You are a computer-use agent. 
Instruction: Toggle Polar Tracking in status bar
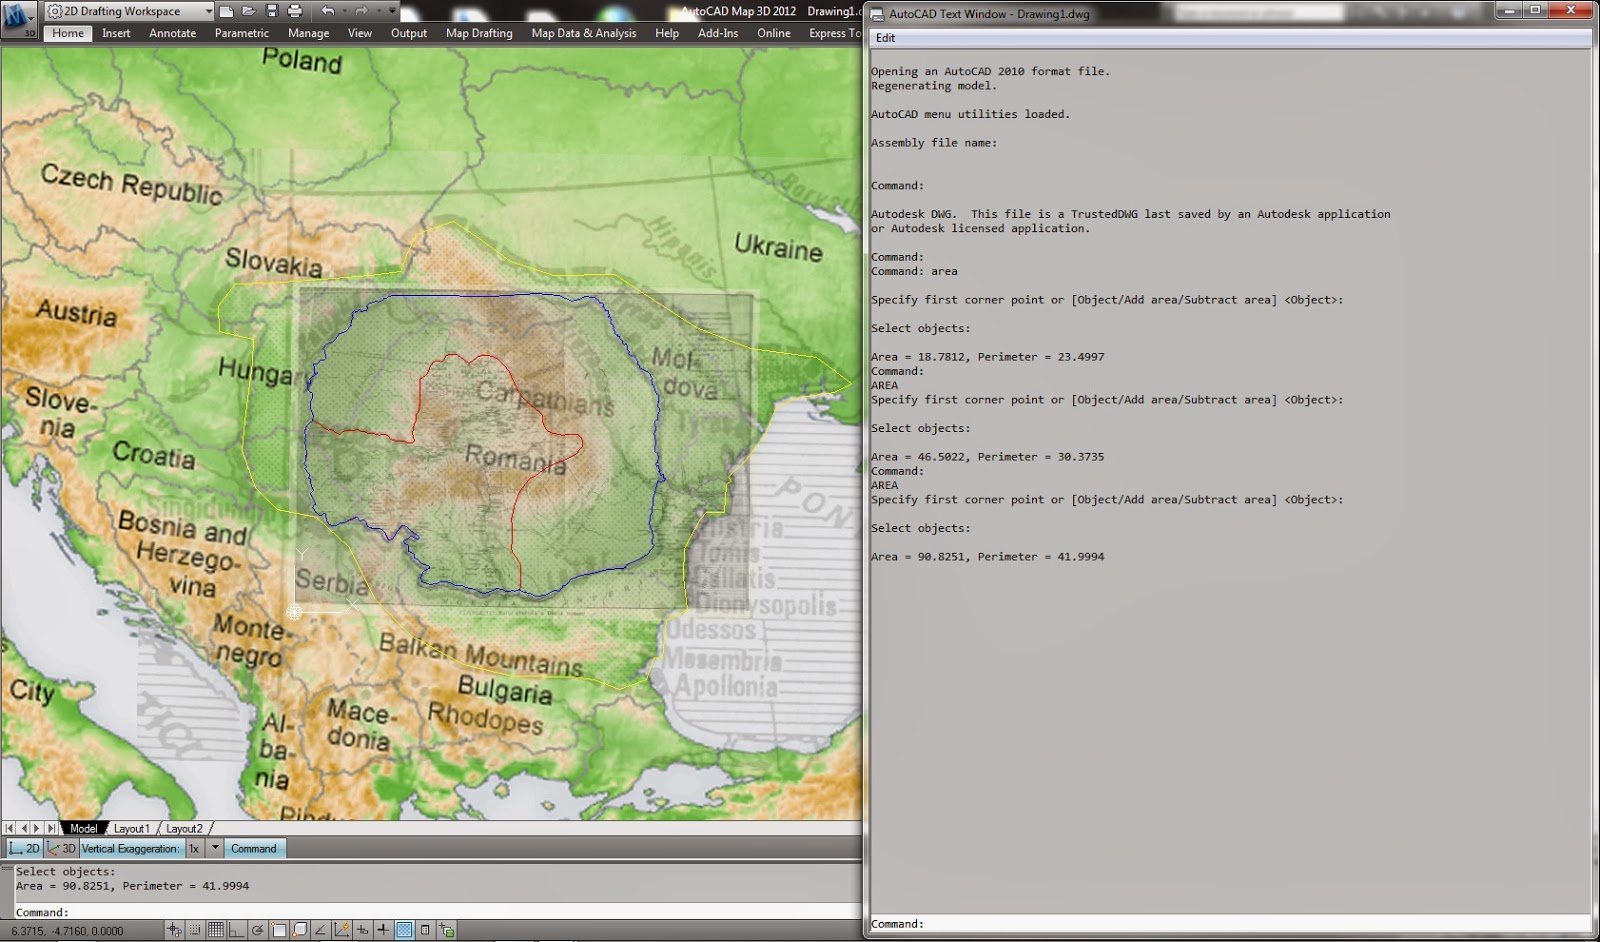(x=257, y=930)
